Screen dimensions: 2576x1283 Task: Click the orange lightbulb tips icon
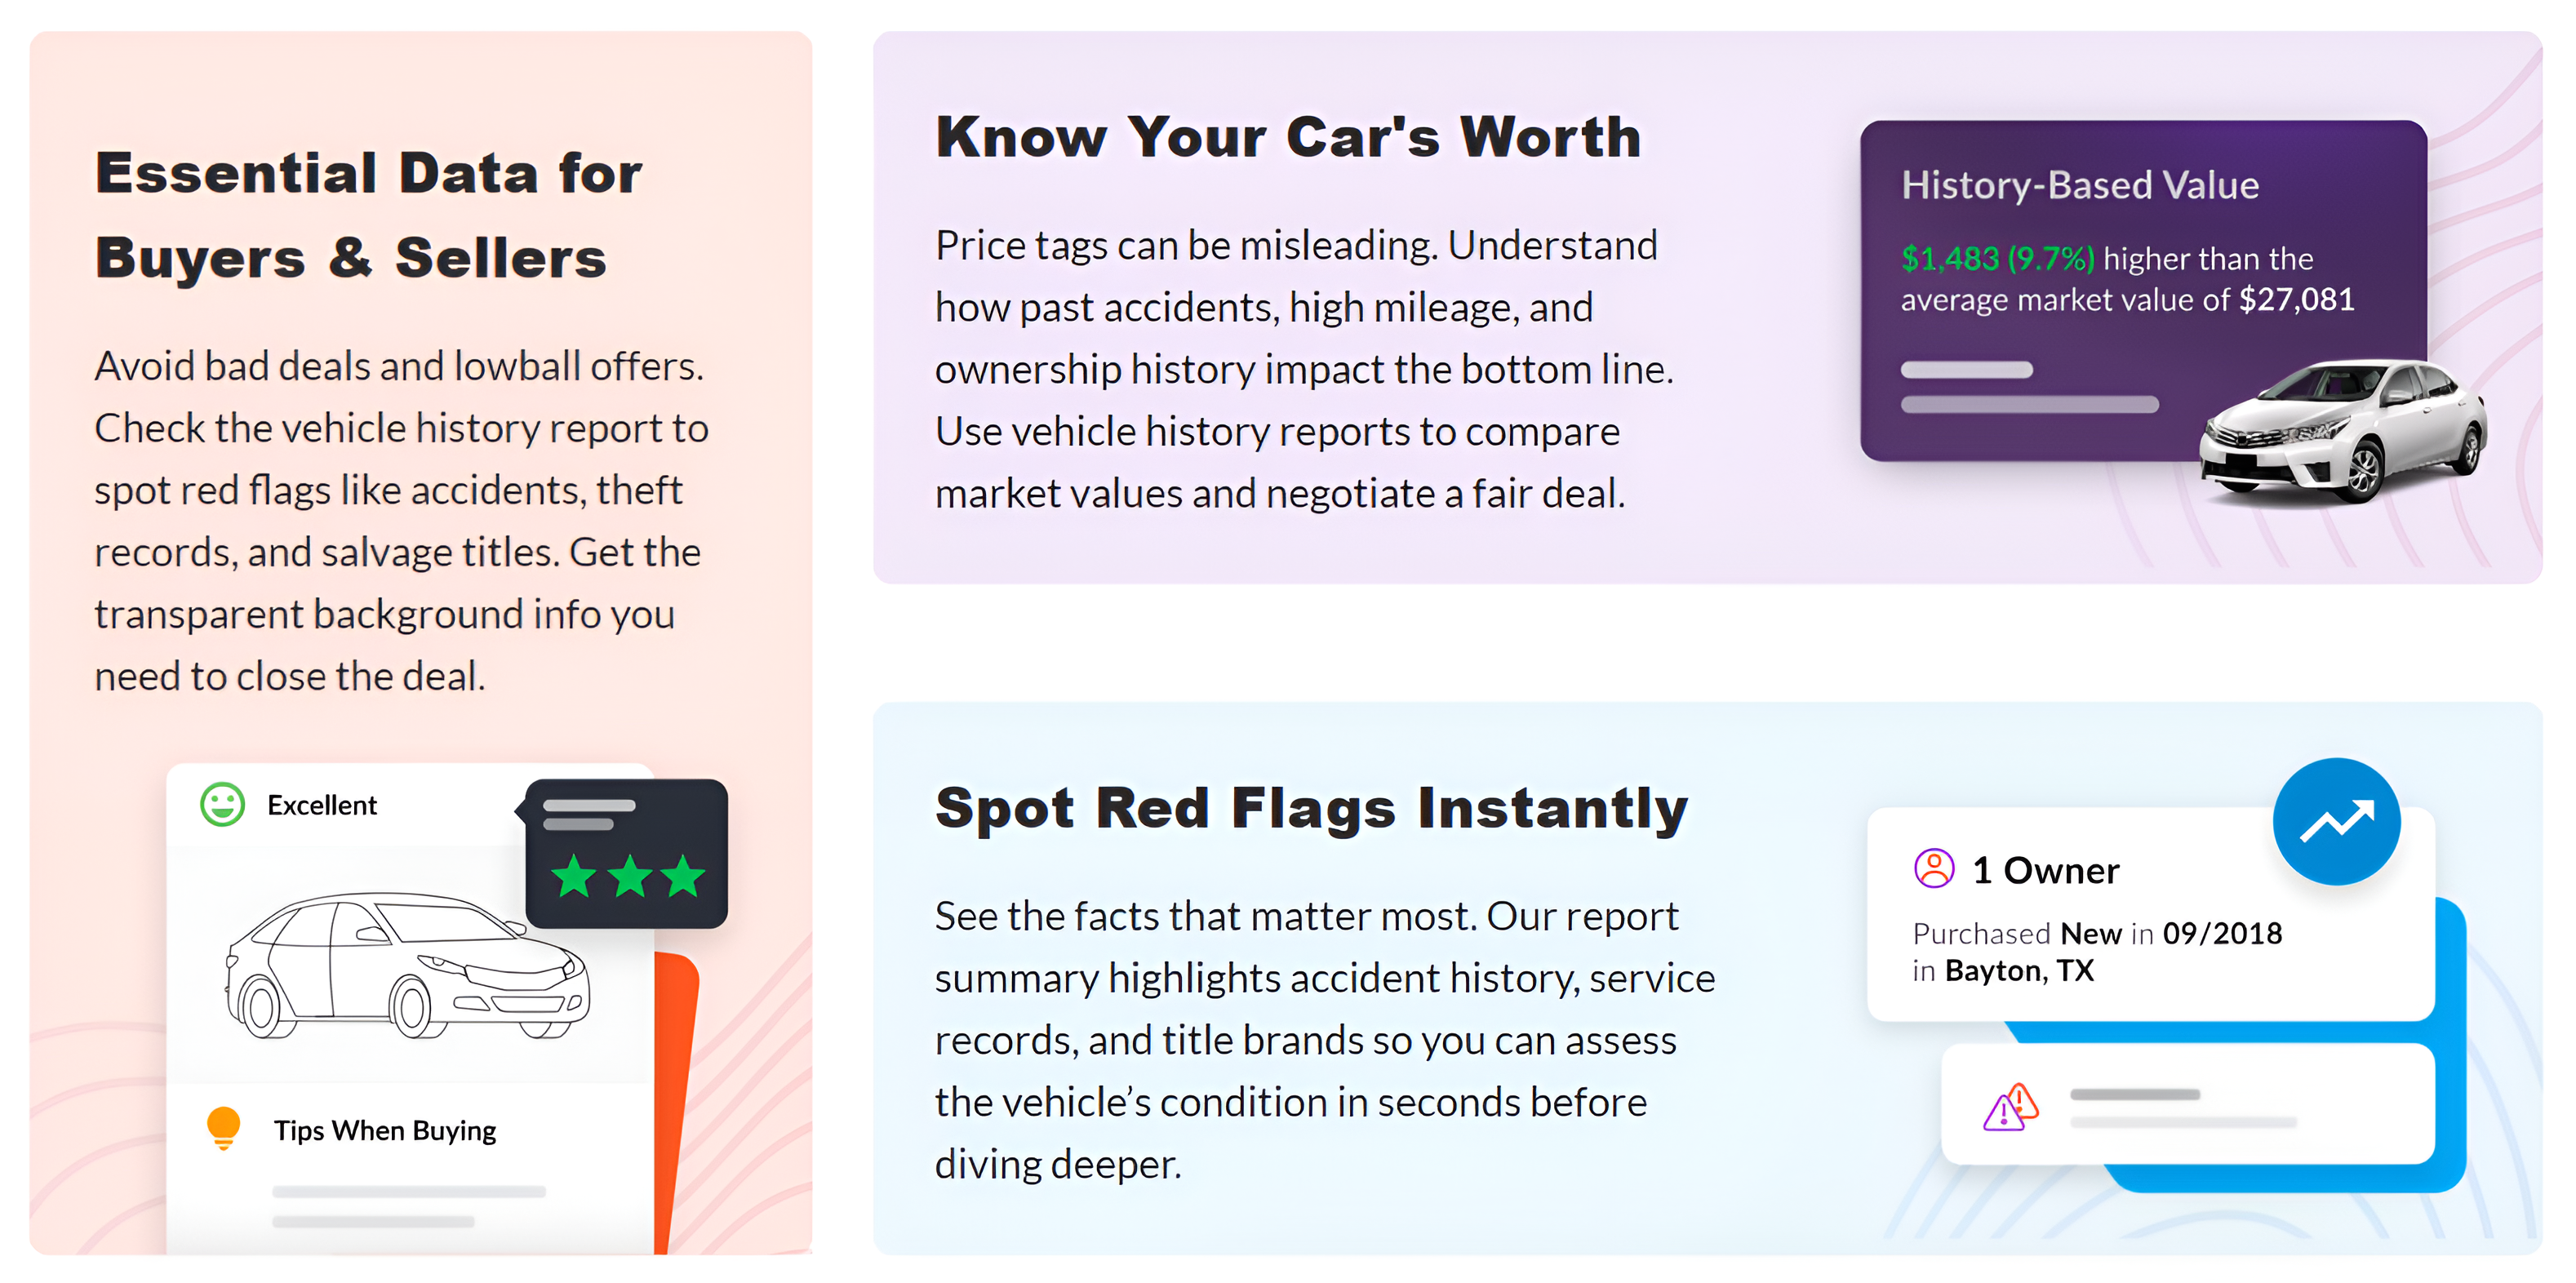(223, 1128)
